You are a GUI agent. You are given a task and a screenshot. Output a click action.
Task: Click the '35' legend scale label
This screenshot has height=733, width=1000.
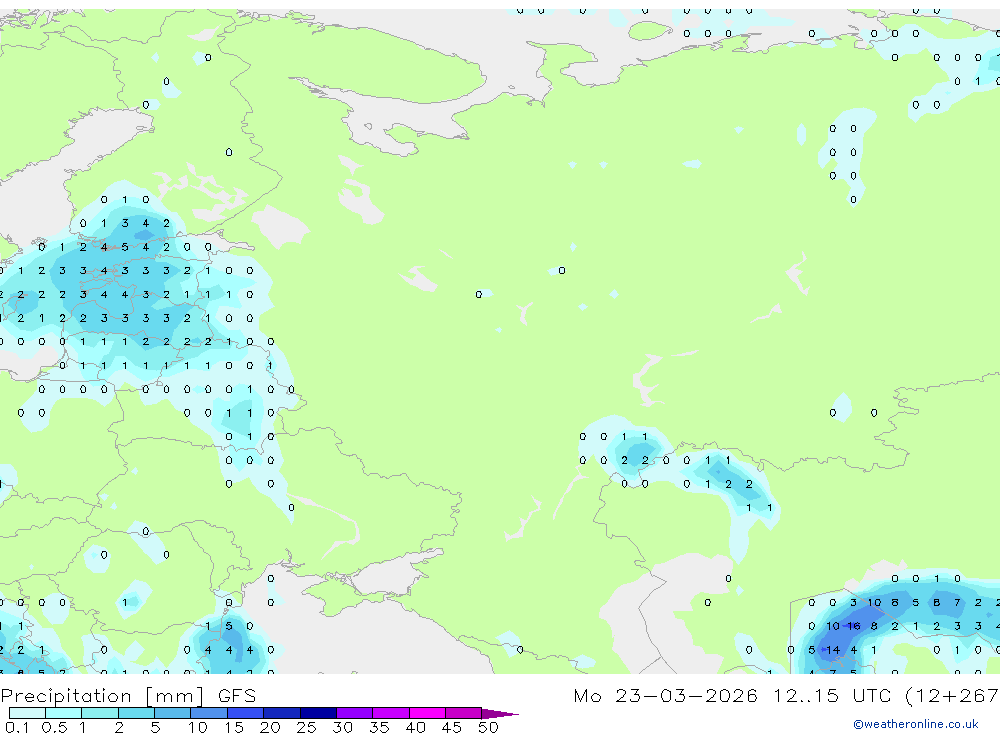click(379, 727)
